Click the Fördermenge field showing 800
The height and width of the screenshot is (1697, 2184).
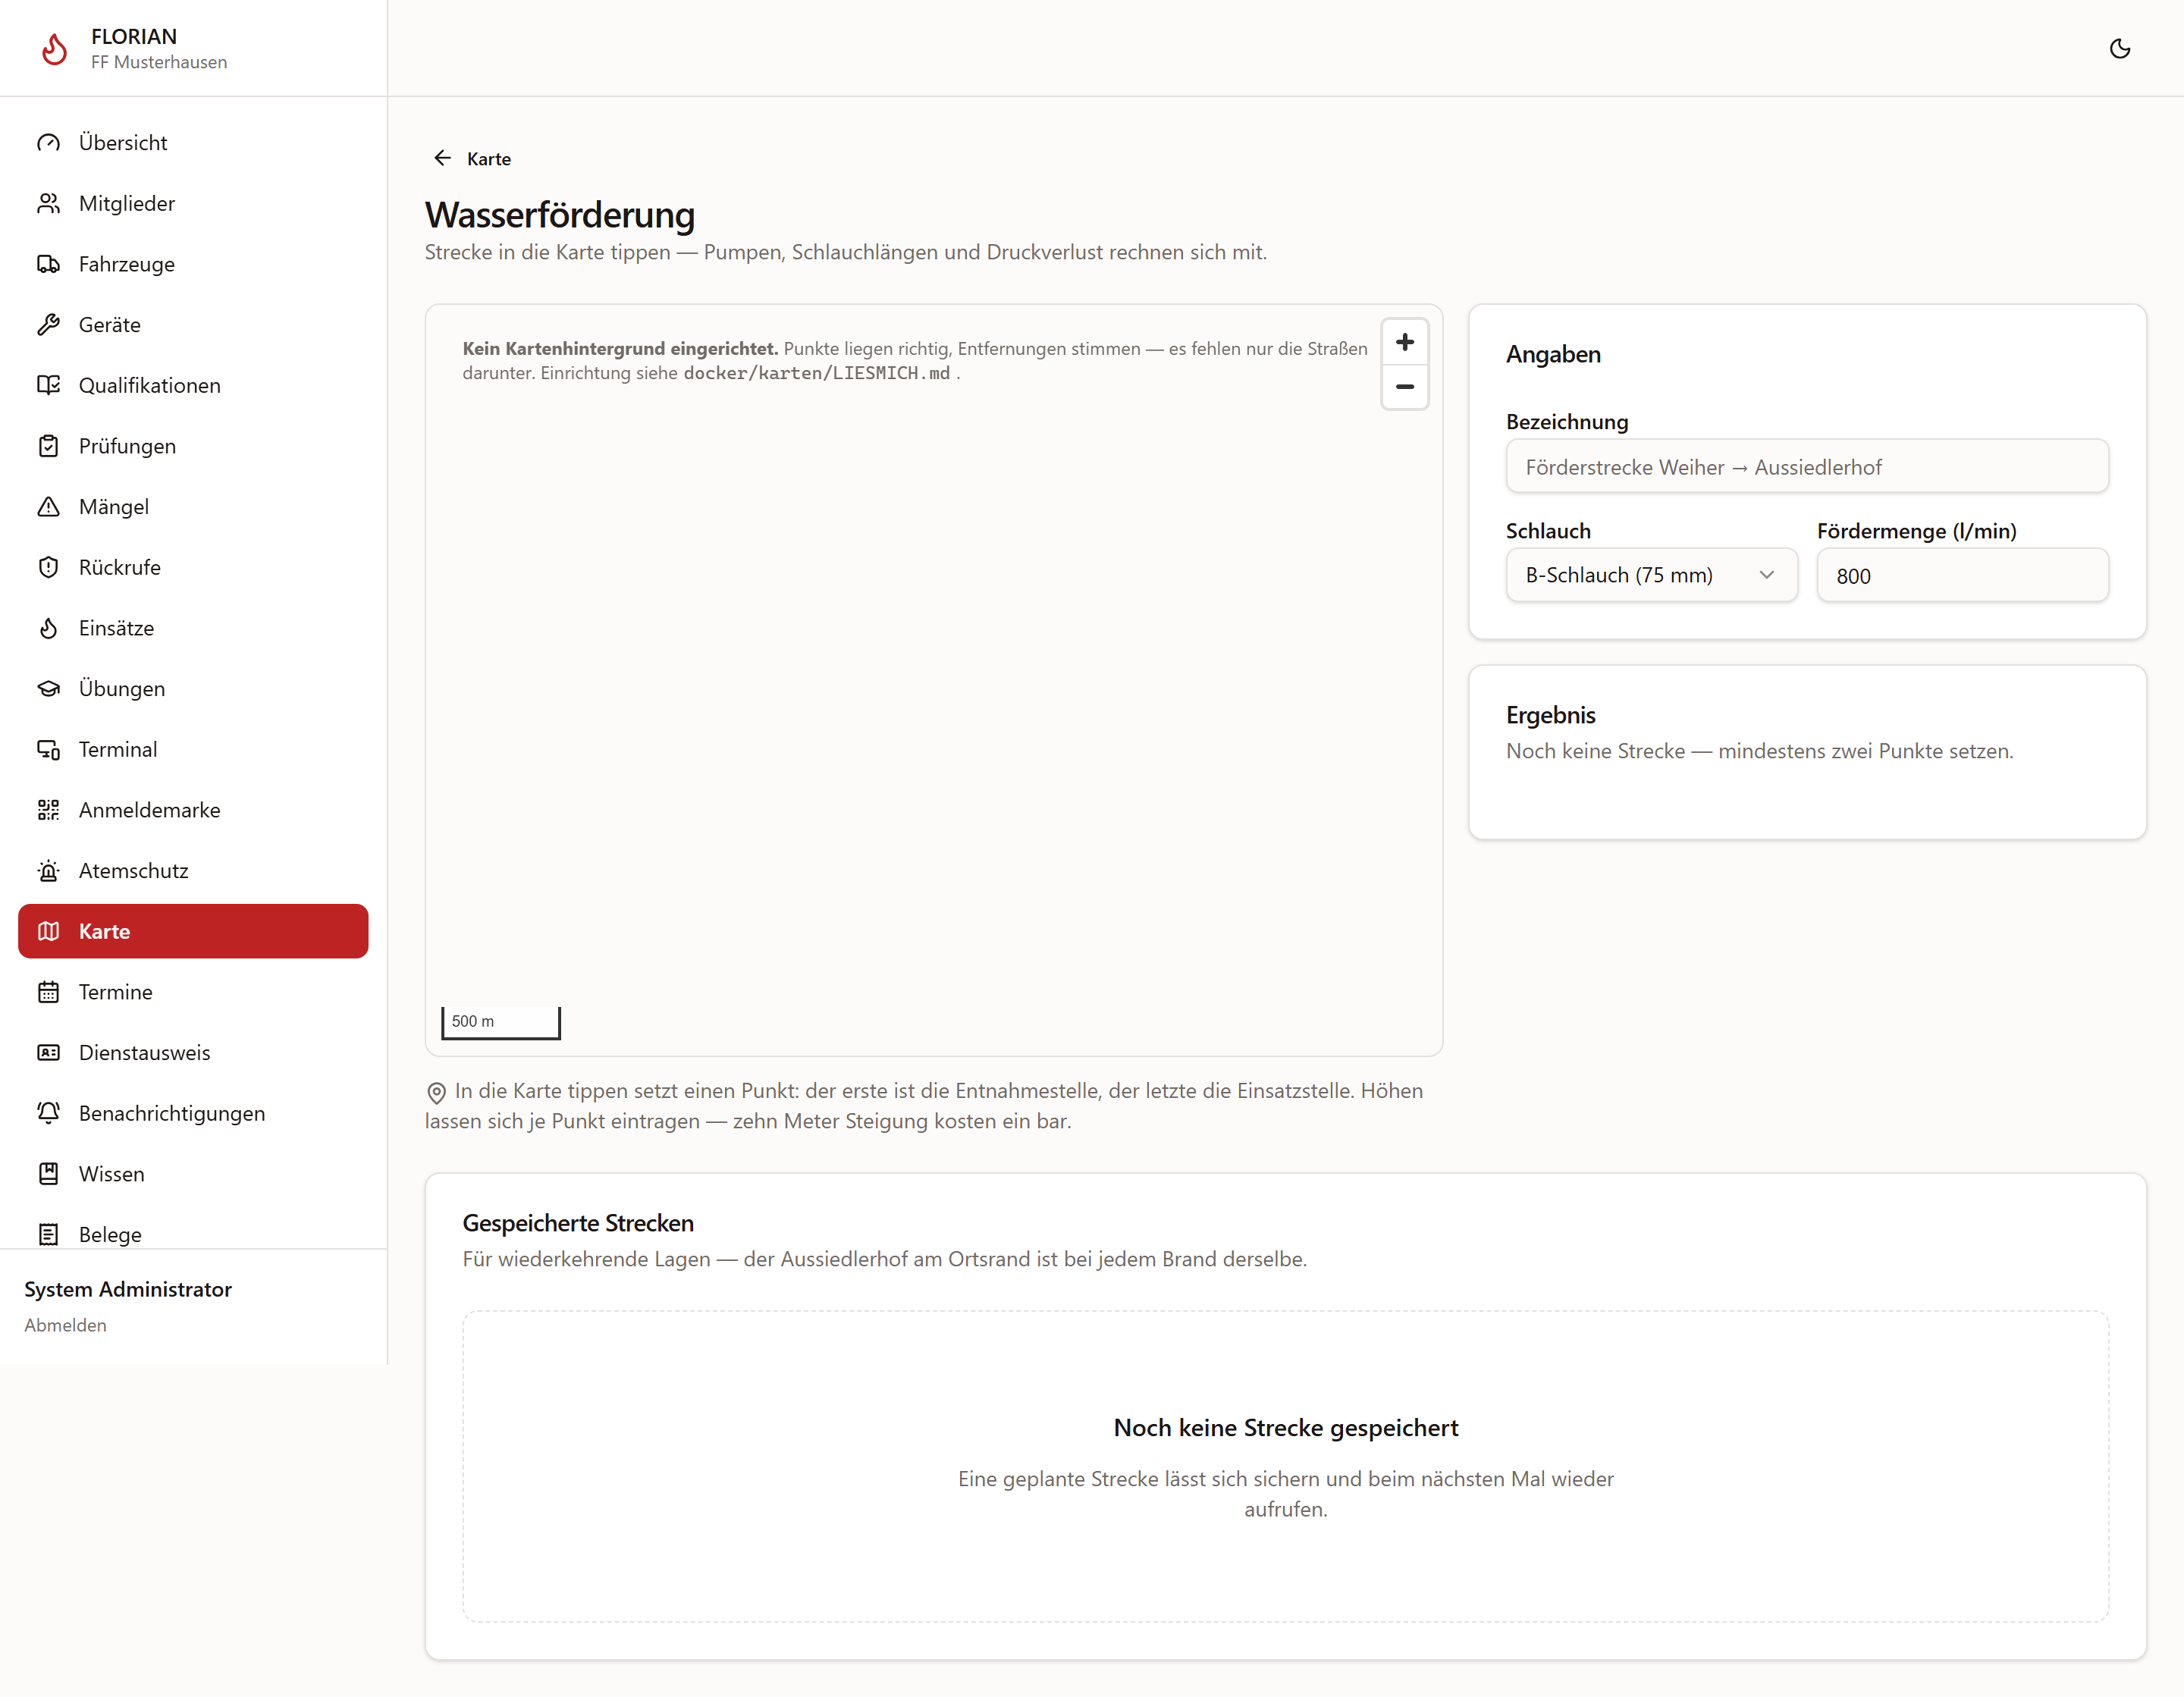(1962, 575)
